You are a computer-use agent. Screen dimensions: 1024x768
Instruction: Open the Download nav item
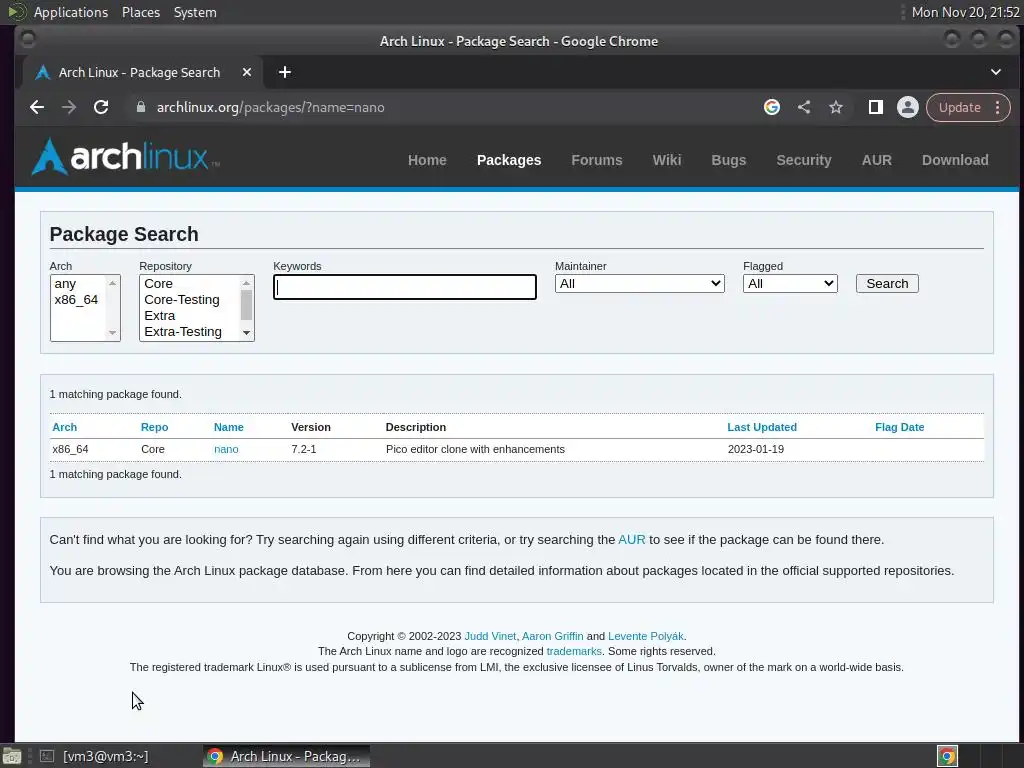955,160
